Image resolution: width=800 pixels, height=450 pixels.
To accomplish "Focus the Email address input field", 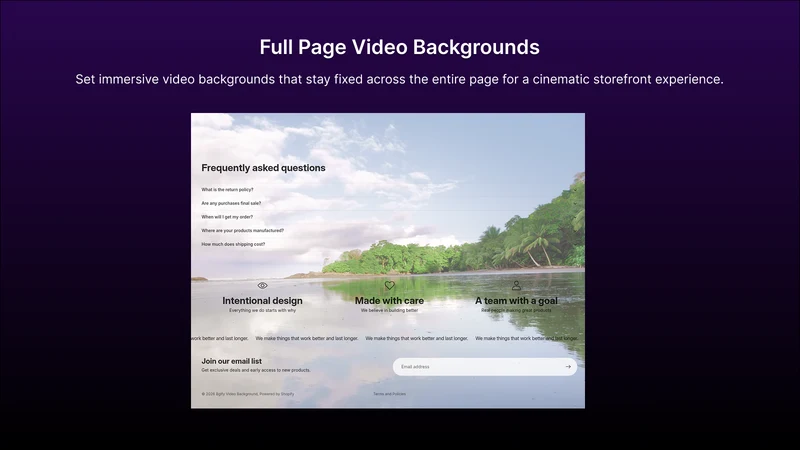I will click(485, 366).
